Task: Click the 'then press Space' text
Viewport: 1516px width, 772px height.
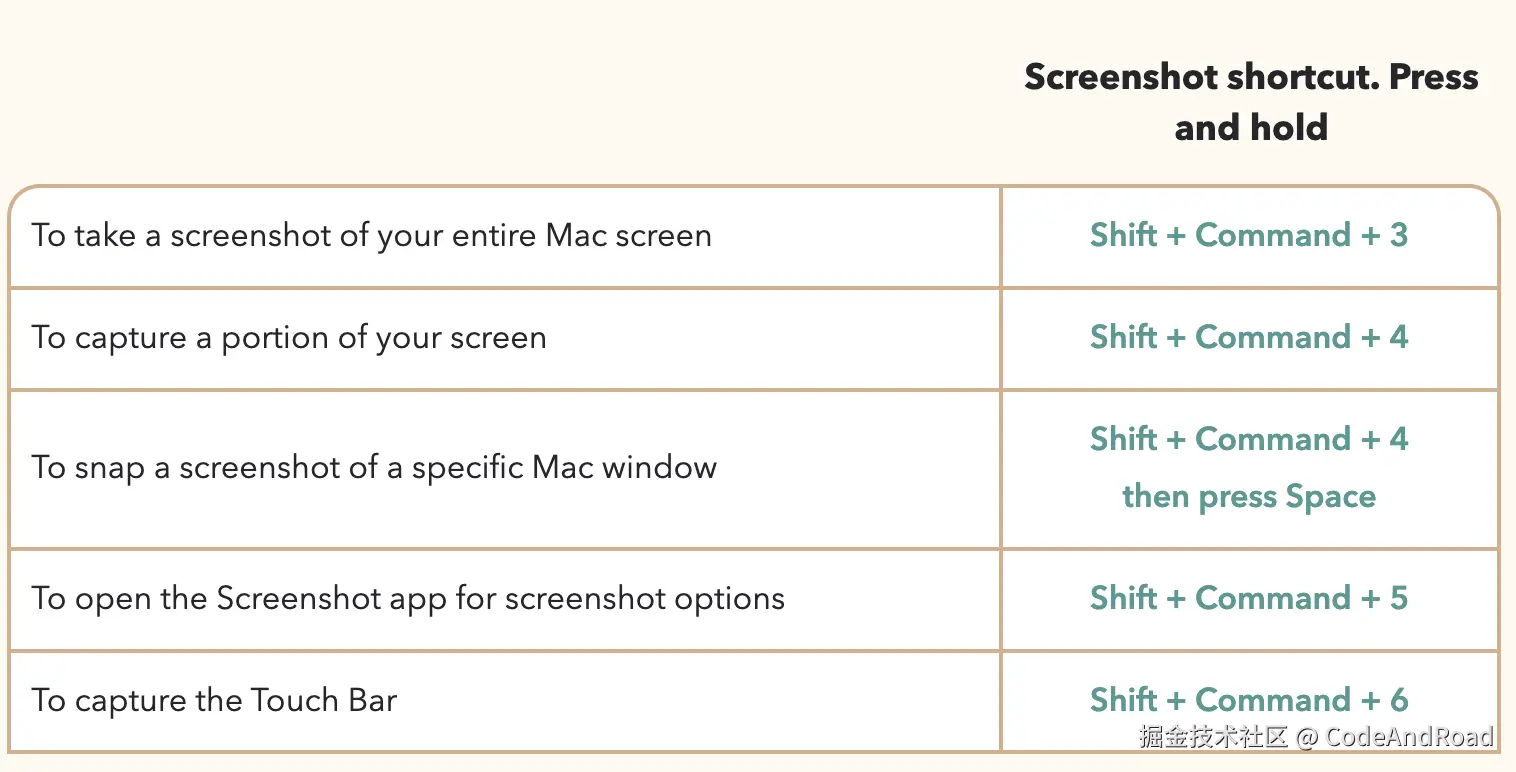Action: coord(1249,497)
